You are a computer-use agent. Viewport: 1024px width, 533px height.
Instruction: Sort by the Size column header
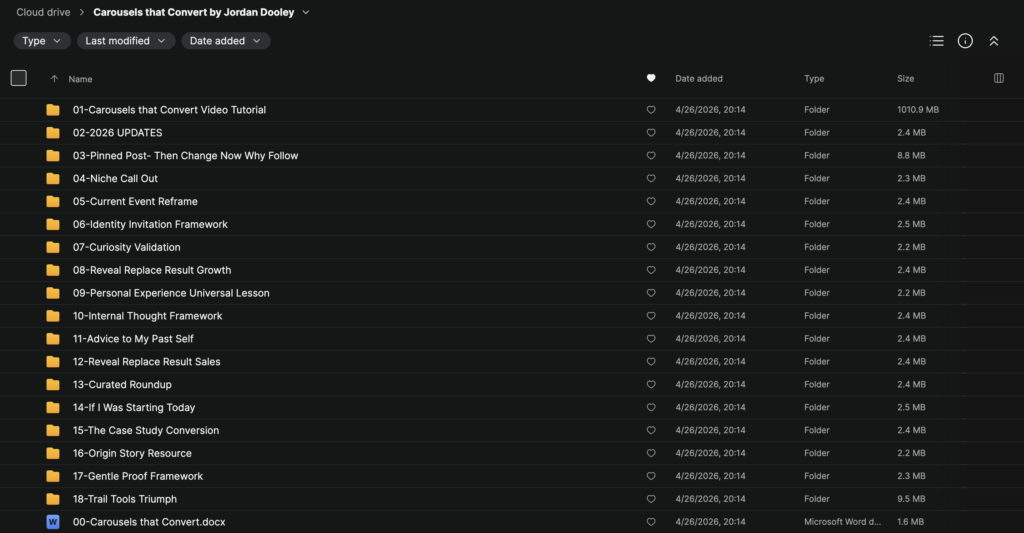(905, 78)
